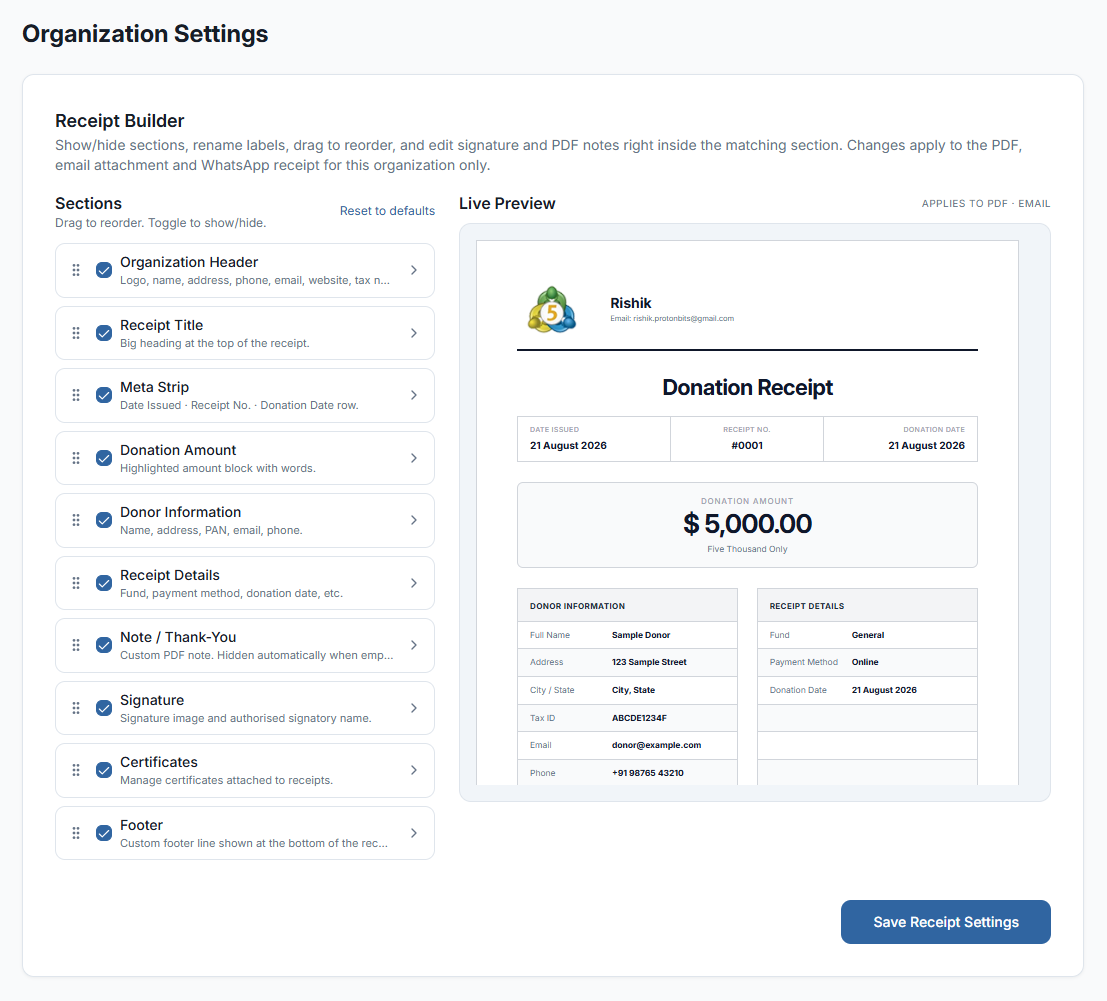Click the organization logo in the receipt preview
The width and height of the screenshot is (1107, 1001).
point(552,310)
